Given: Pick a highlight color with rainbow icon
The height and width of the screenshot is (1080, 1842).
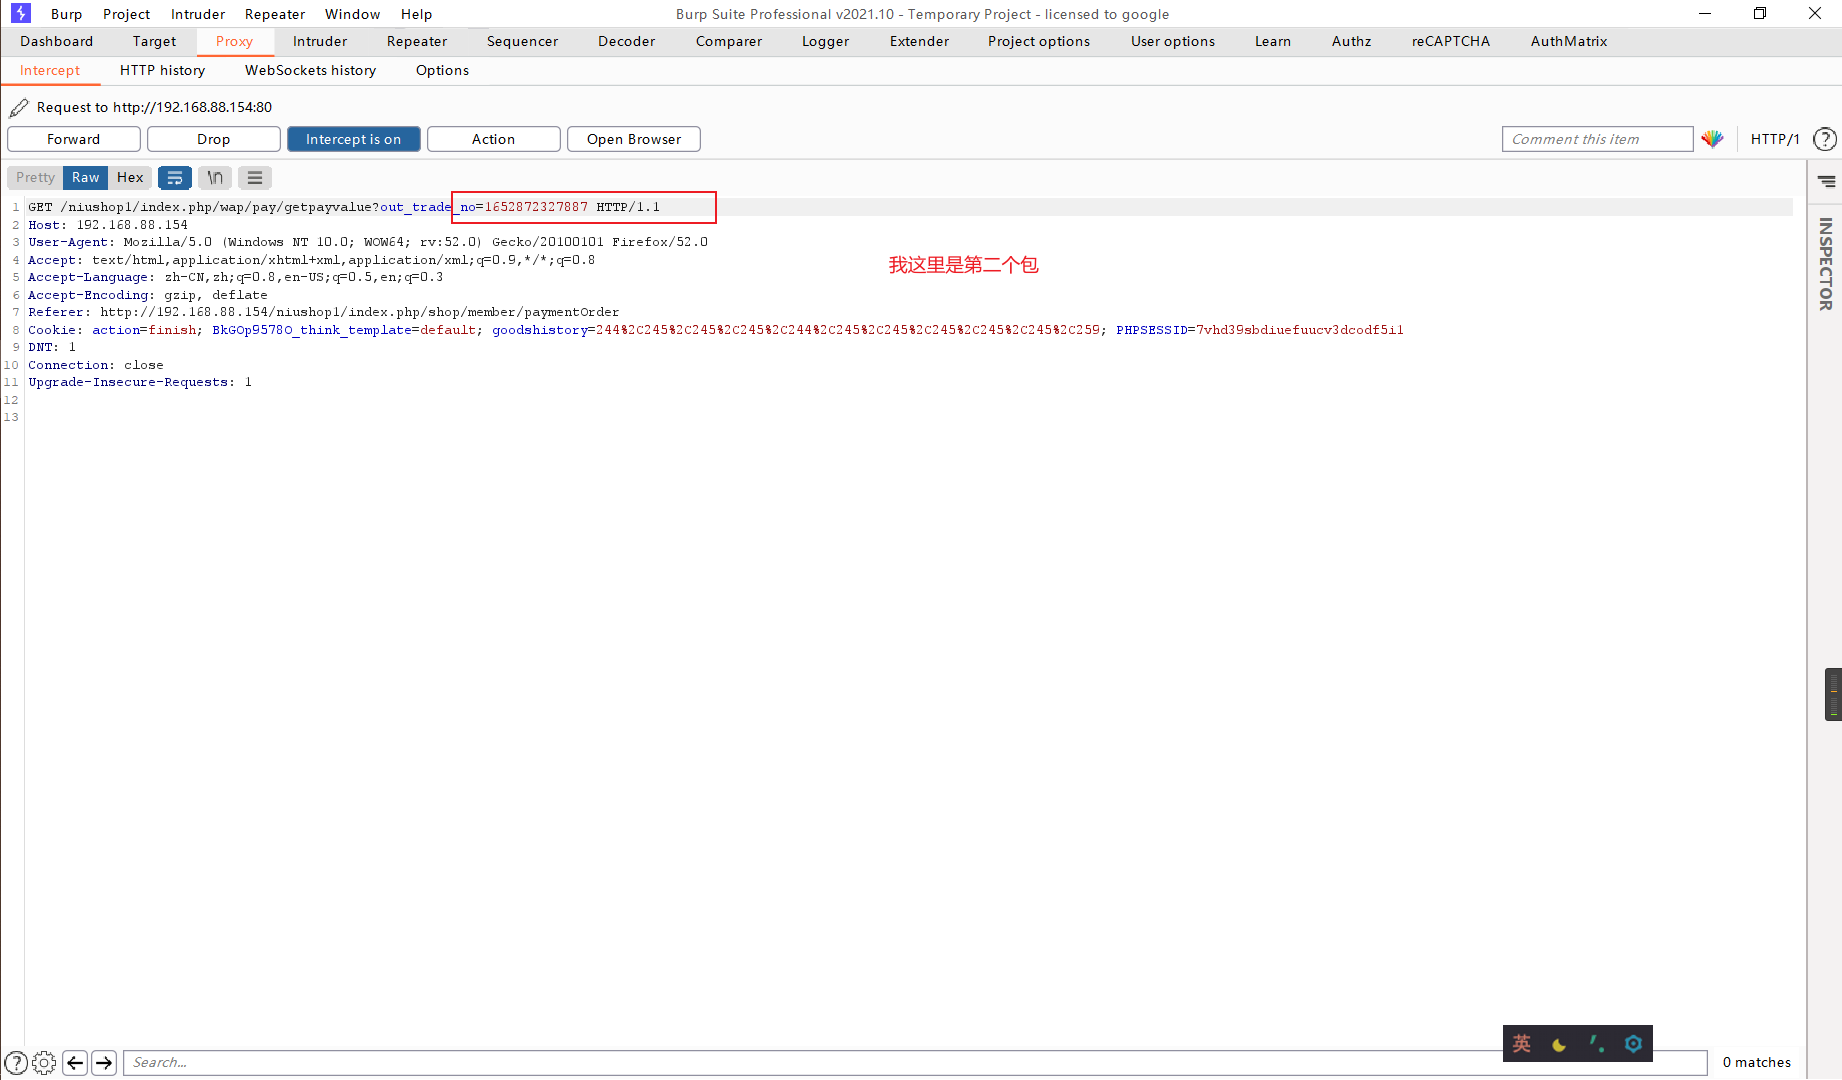Looking at the screenshot, I should [1712, 139].
